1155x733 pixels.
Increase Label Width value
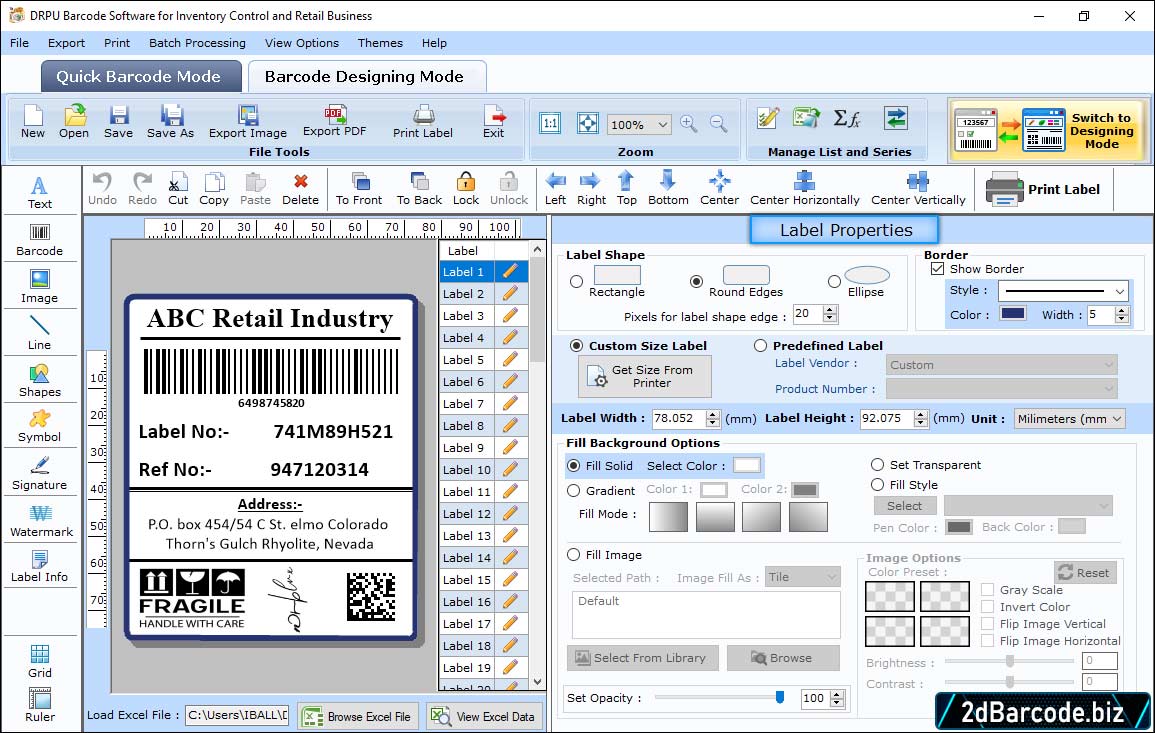(x=712, y=415)
